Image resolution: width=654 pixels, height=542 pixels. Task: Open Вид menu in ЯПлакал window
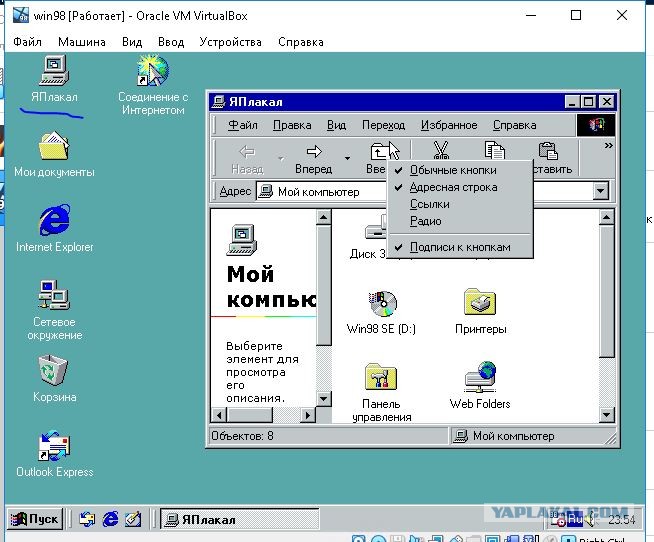336,125
